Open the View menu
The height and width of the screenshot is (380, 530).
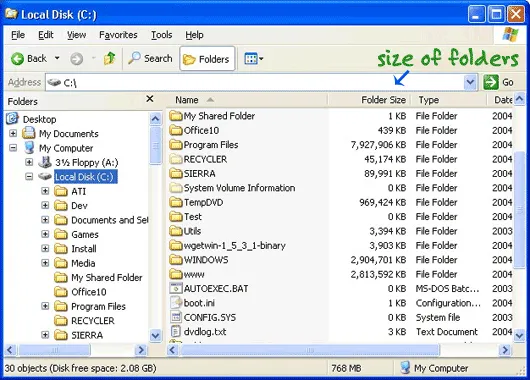pyautogui.click(x=76, y=35)
